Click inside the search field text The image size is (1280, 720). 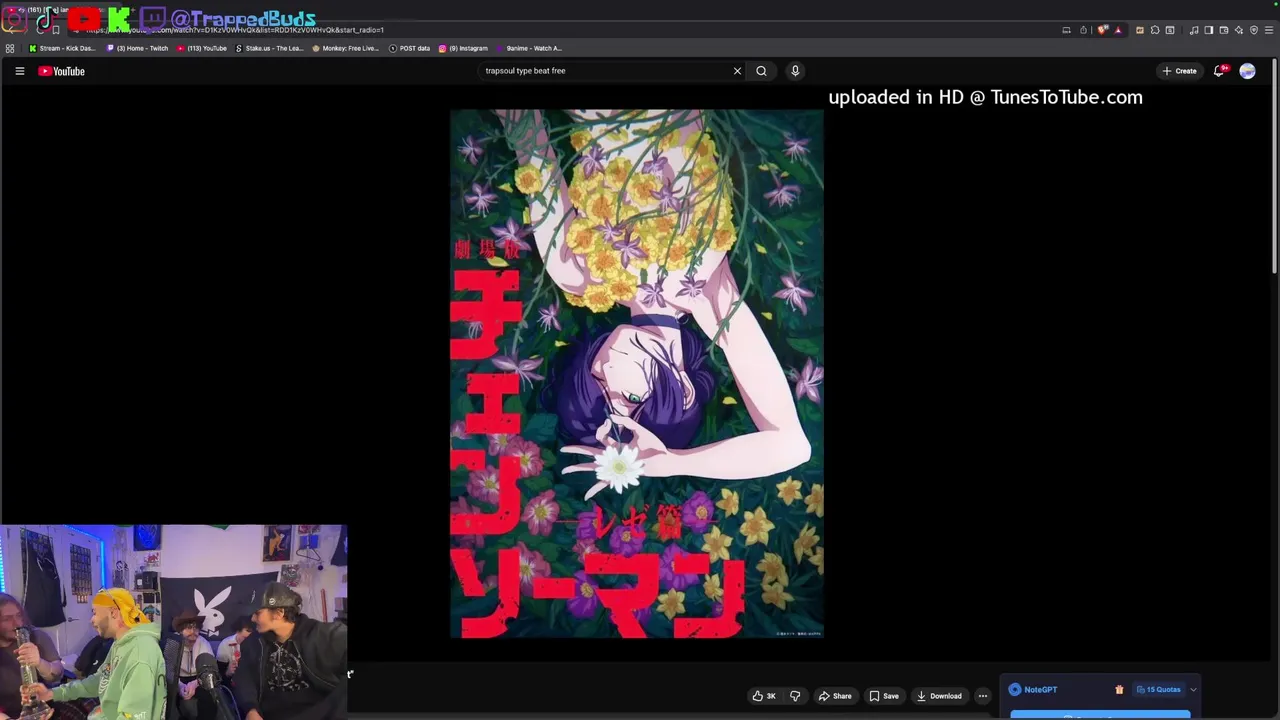[x=525, y=71]
